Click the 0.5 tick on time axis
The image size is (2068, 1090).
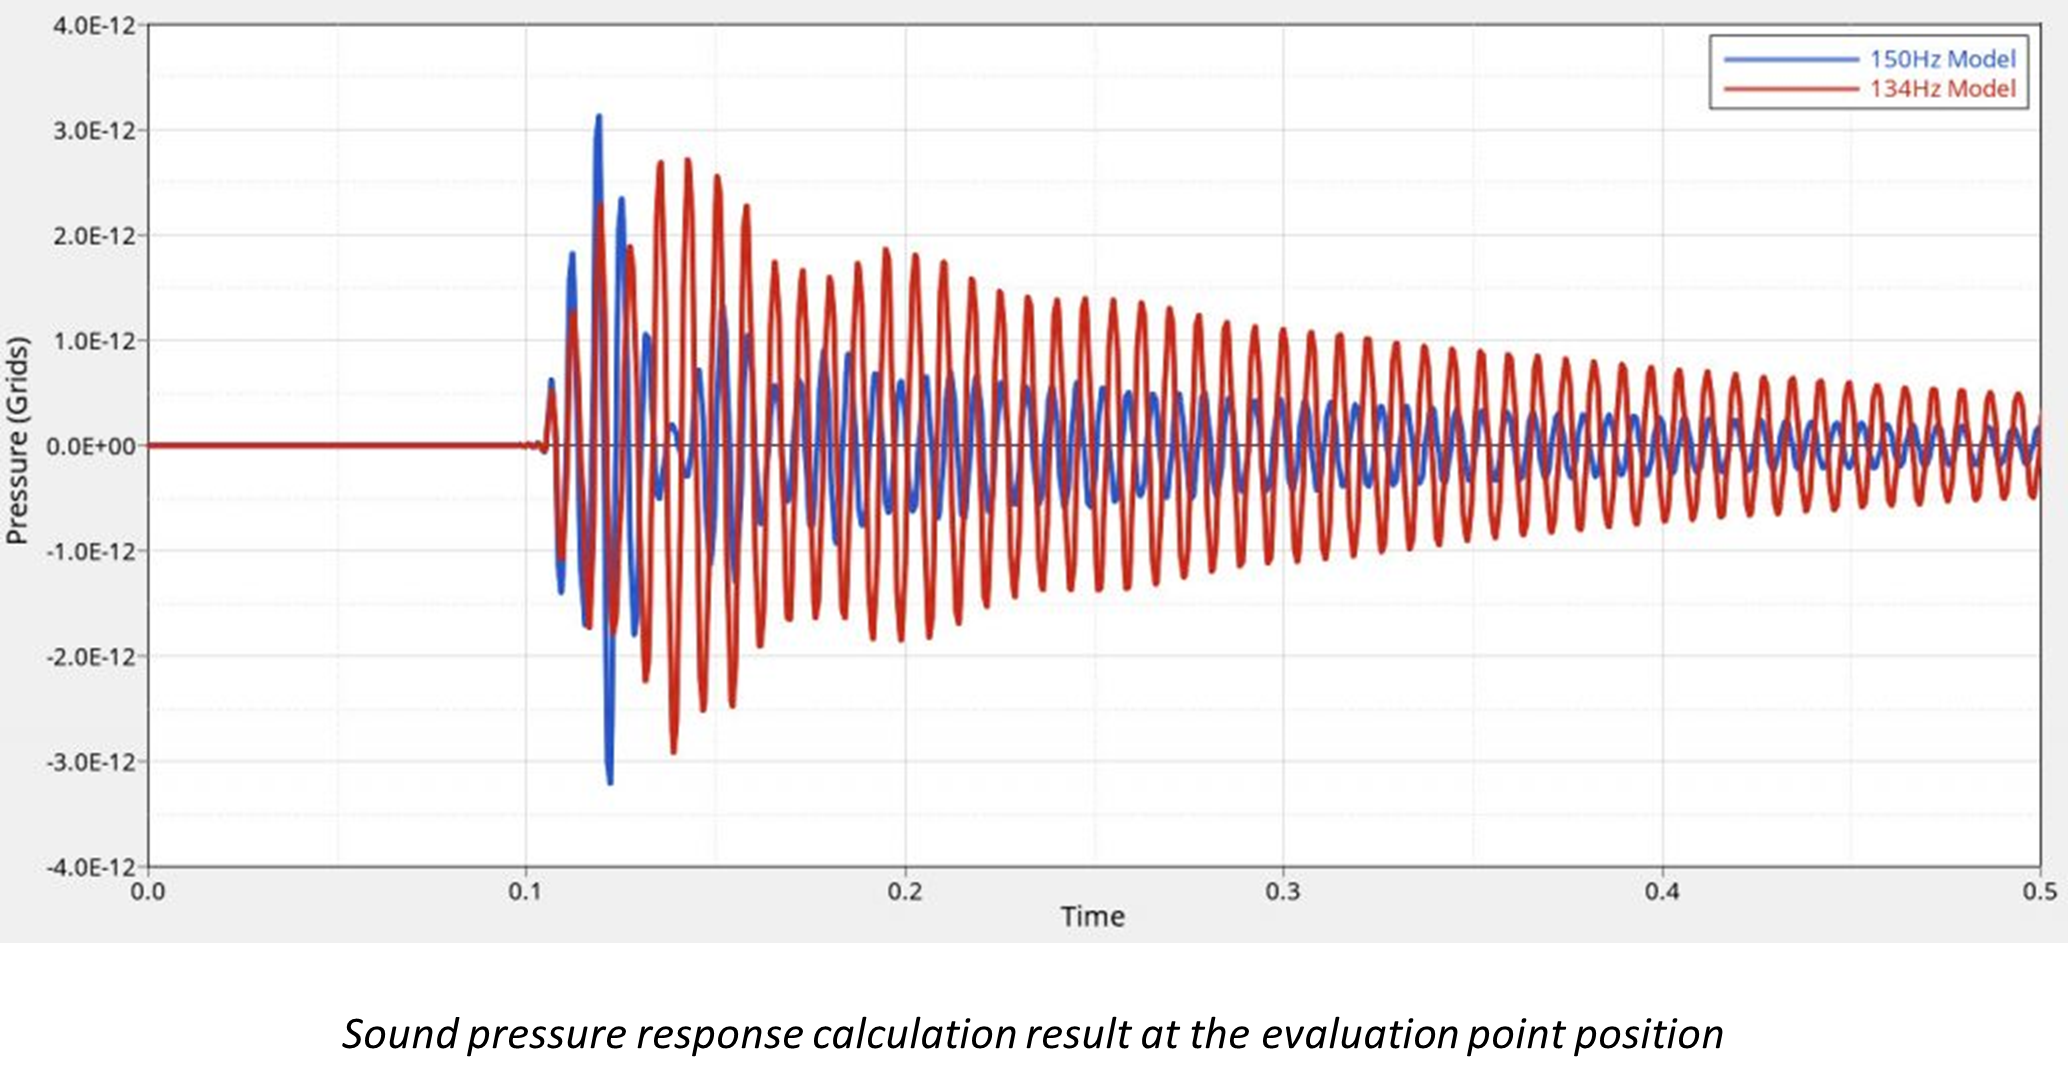pos(2040,890)
